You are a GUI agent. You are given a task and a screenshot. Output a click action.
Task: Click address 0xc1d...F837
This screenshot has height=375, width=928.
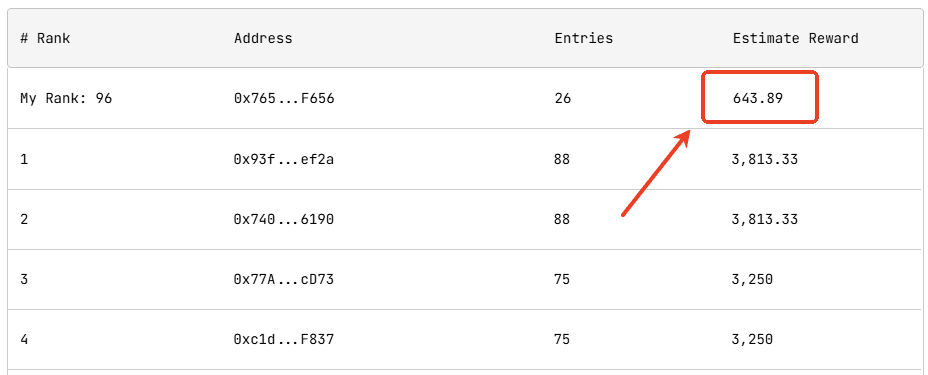coord(283,340)
